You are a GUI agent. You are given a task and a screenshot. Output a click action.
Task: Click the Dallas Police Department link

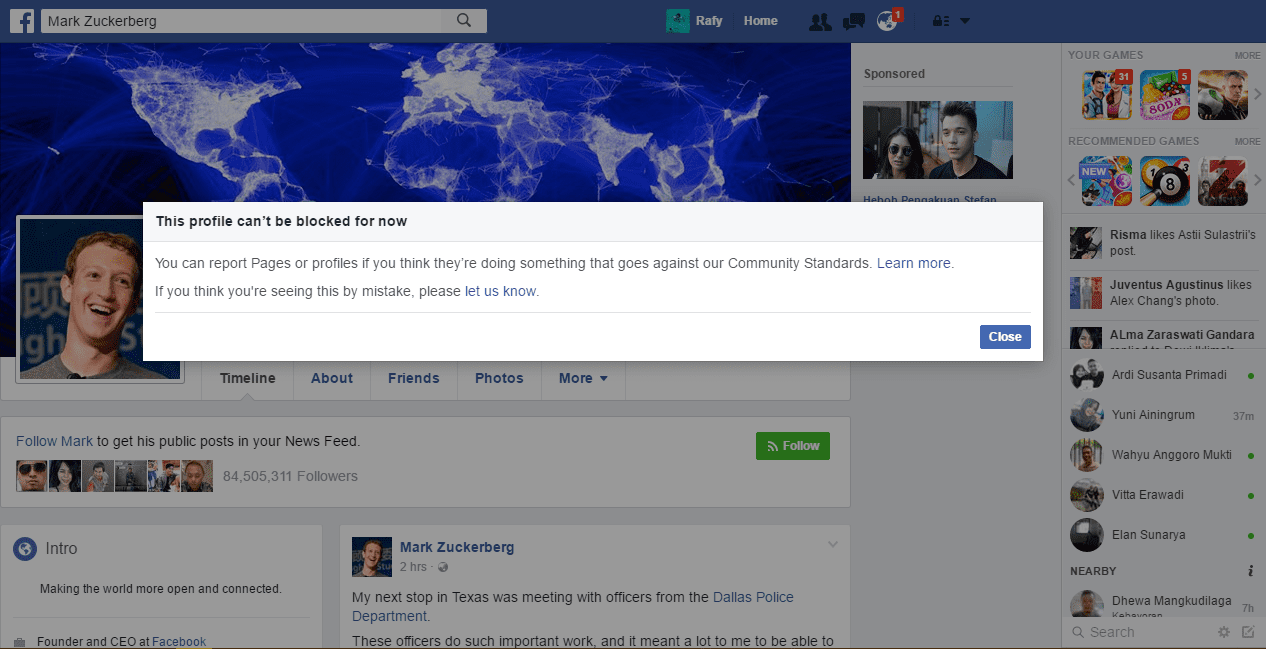click(x=573, y=606)
